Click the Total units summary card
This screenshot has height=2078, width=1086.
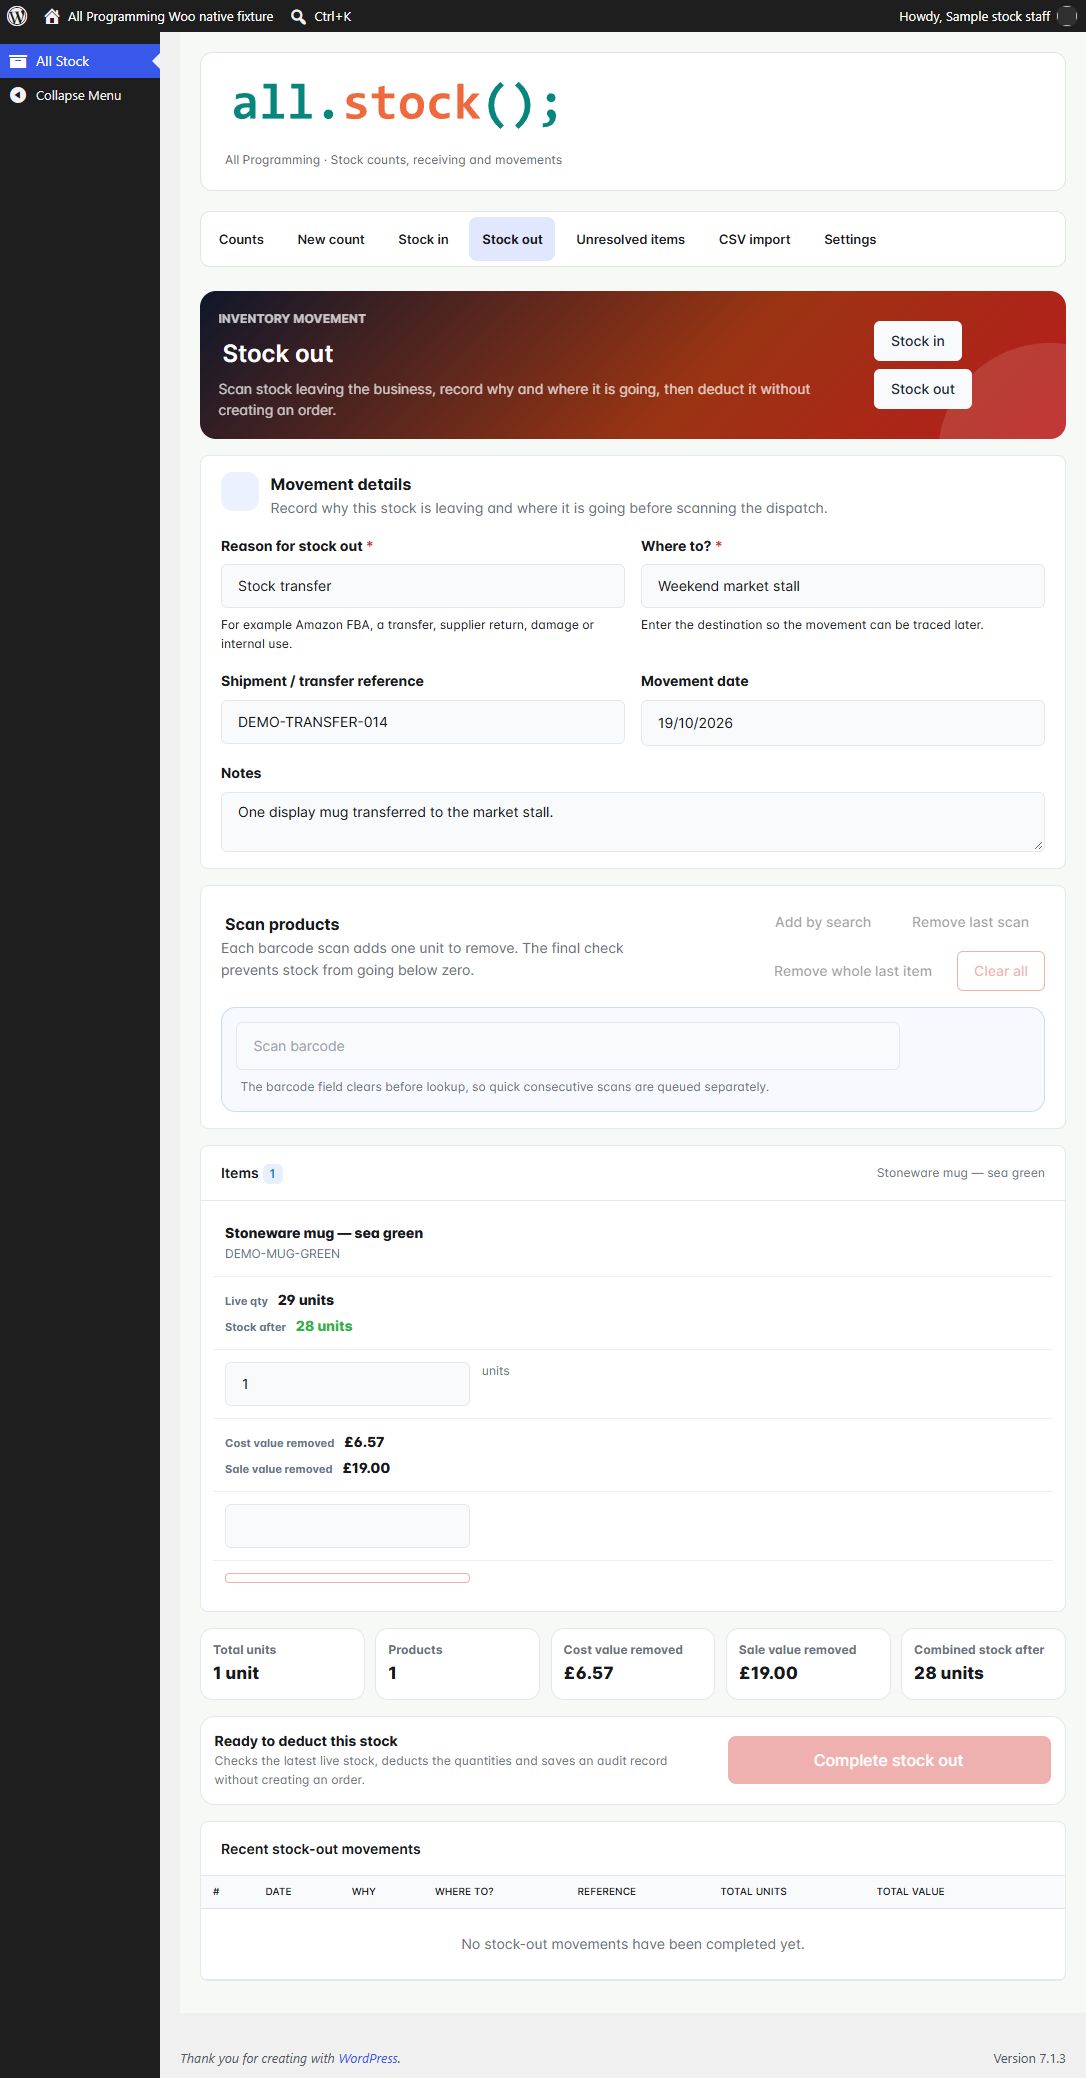(x=282, y=1664)
